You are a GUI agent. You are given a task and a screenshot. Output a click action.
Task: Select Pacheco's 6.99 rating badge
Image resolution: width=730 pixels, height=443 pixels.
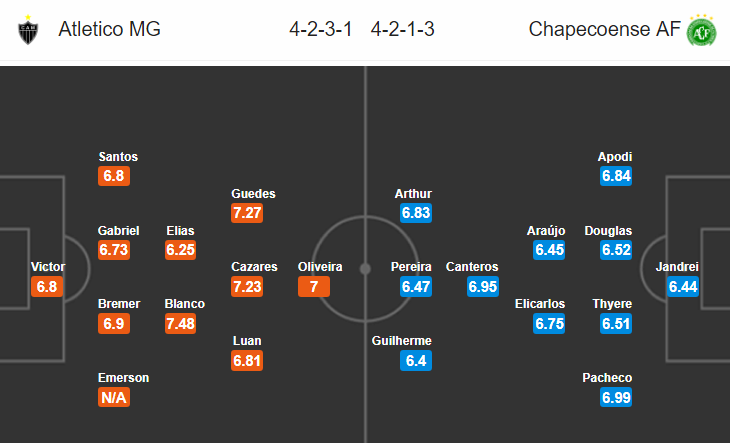616,397
